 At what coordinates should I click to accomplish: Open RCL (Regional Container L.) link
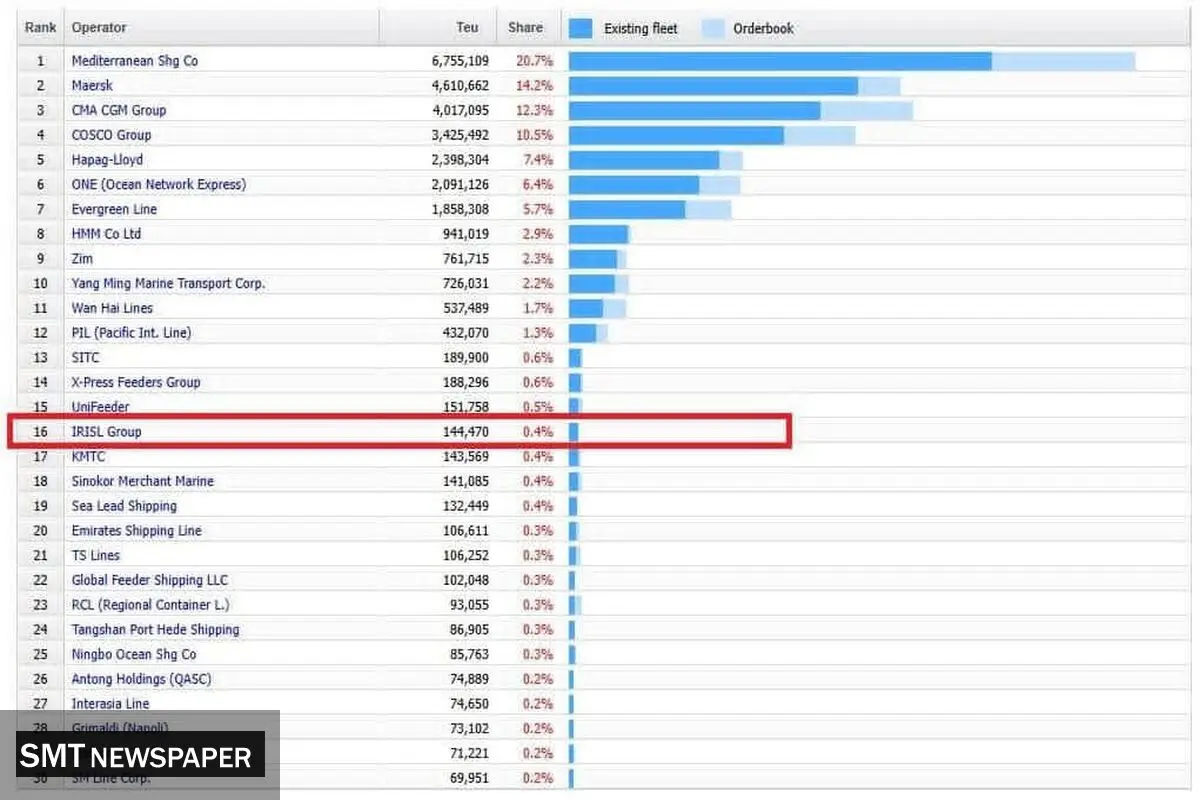click(x=150, y=605)
